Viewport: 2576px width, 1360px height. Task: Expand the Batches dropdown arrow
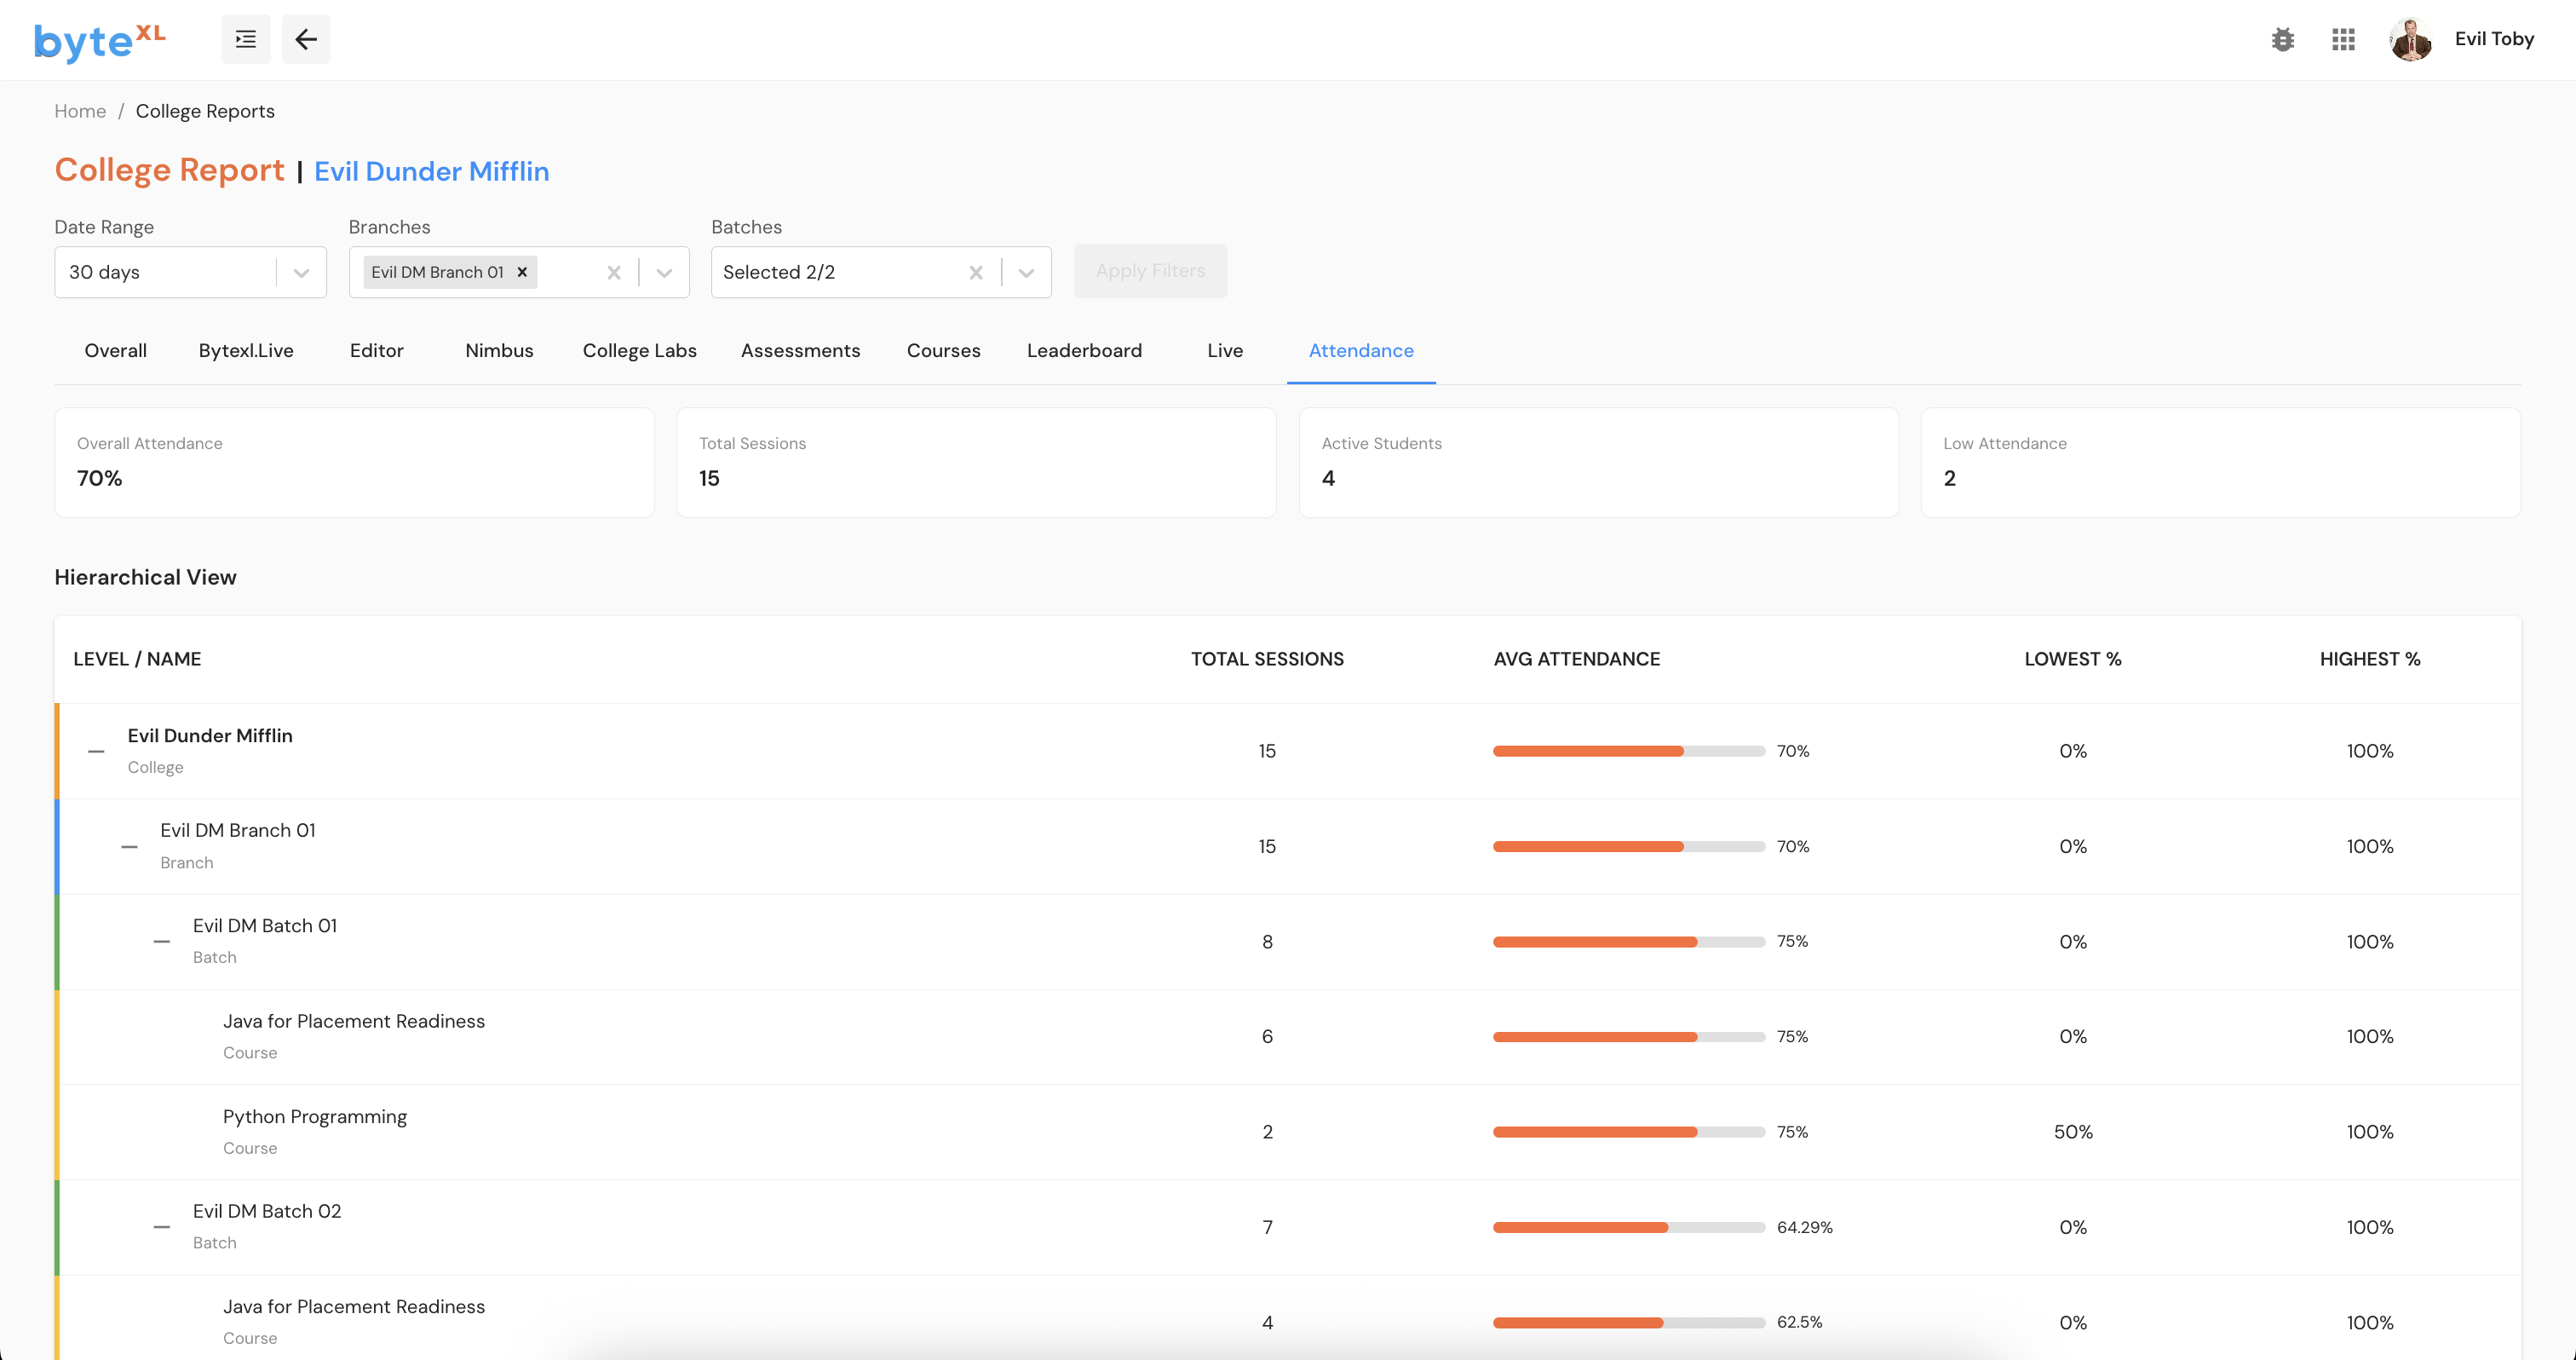pos(1026,272)
